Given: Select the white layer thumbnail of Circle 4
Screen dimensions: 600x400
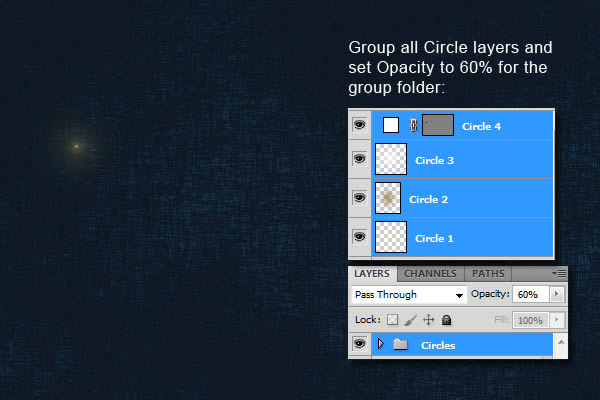Looking at the screenshot, I should (391, 125).
